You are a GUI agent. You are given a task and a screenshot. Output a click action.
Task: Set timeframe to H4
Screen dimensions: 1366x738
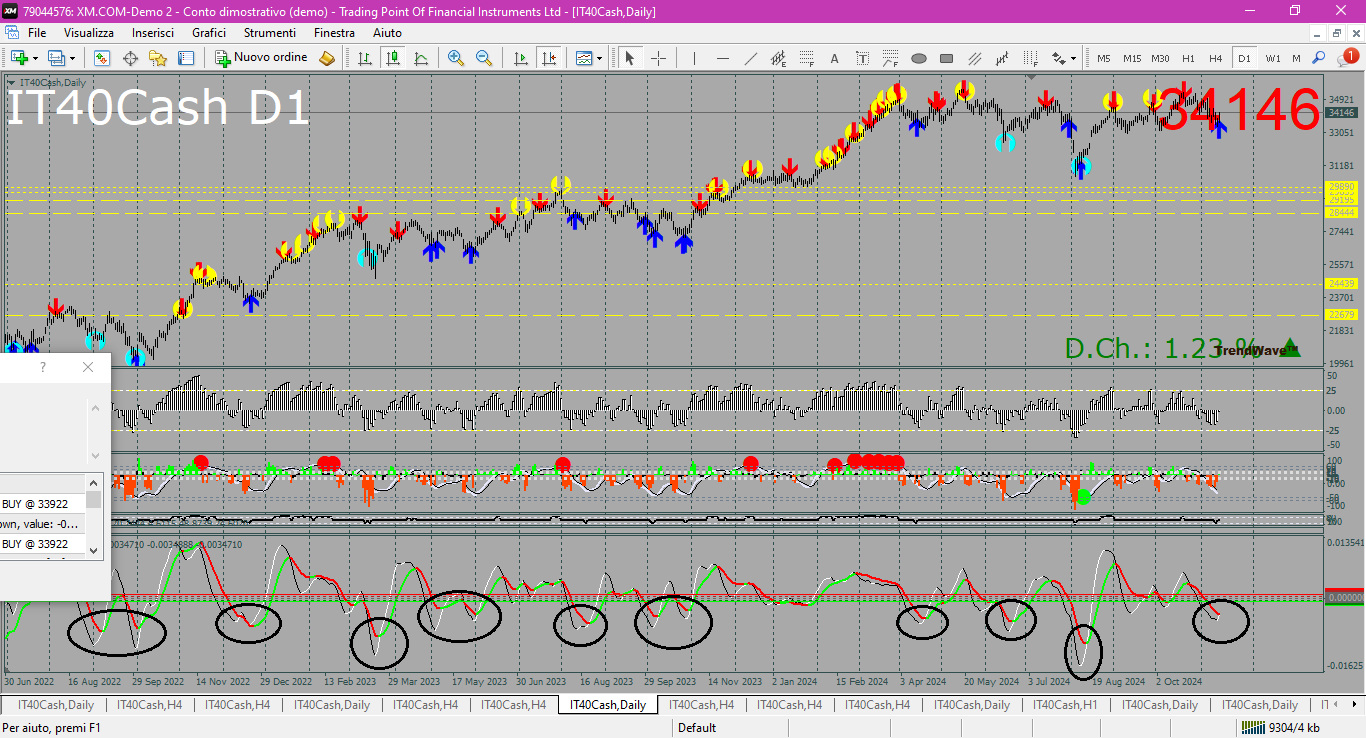click(x=1216, y=58)
